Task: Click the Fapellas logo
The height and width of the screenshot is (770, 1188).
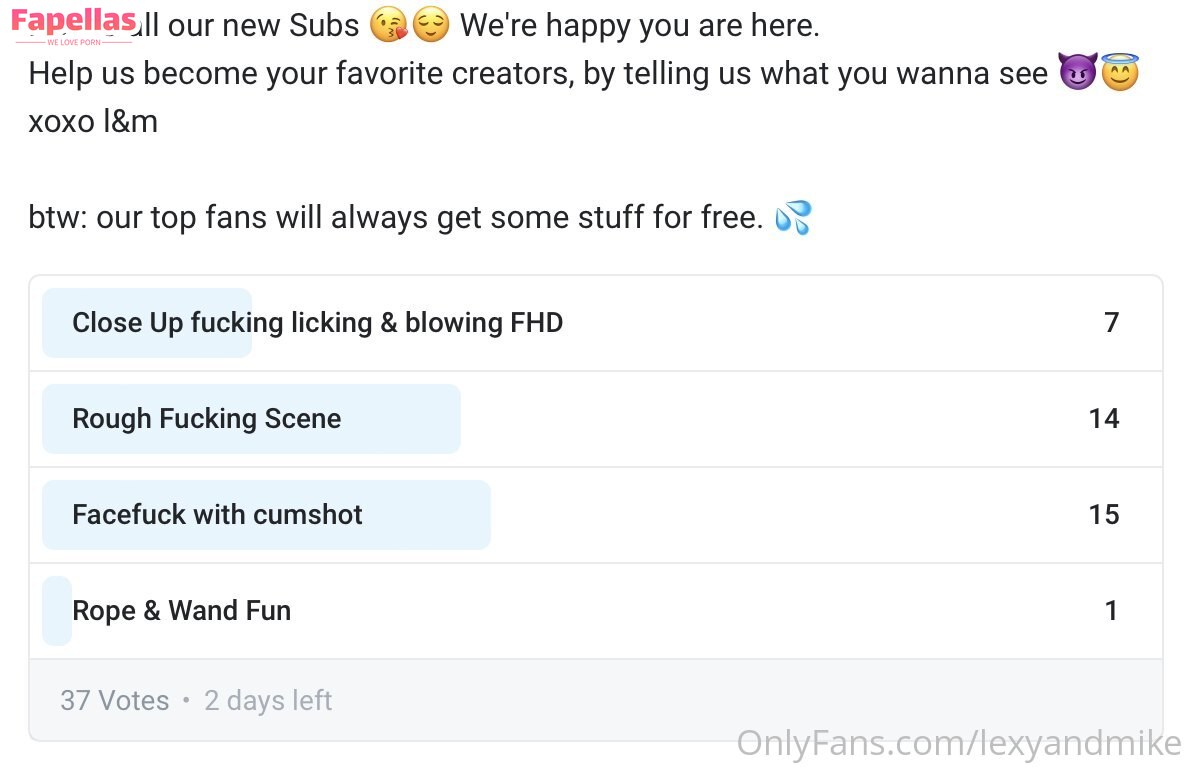Action: tap(75, 24)
